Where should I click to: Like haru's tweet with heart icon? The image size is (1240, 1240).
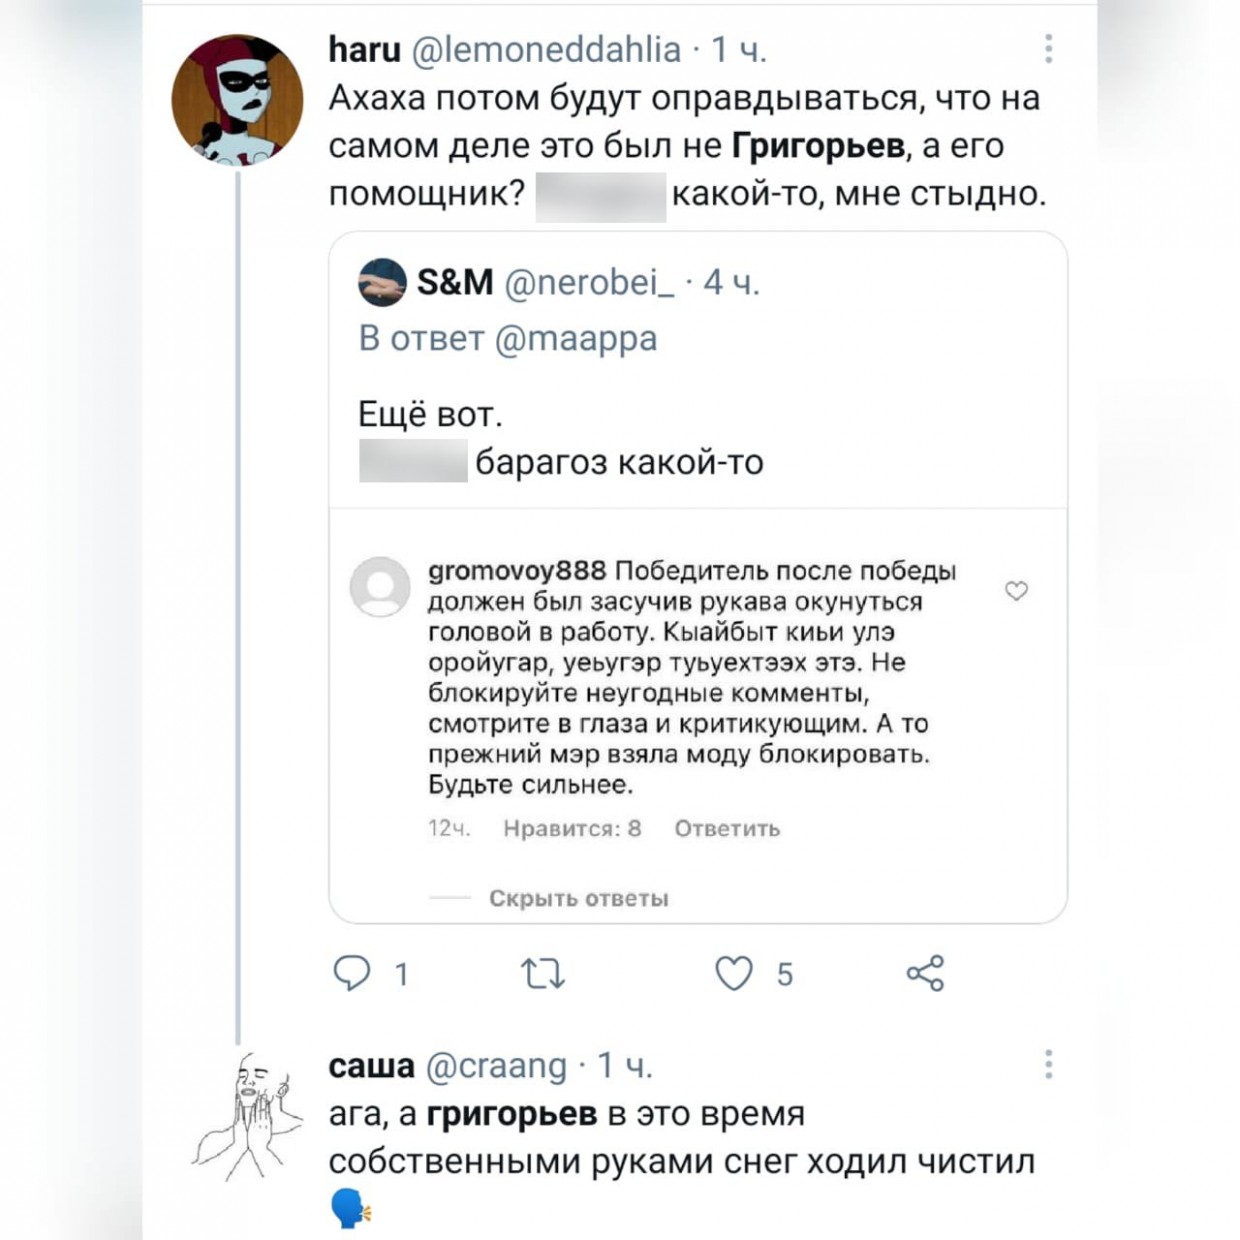tap(734, 973)
